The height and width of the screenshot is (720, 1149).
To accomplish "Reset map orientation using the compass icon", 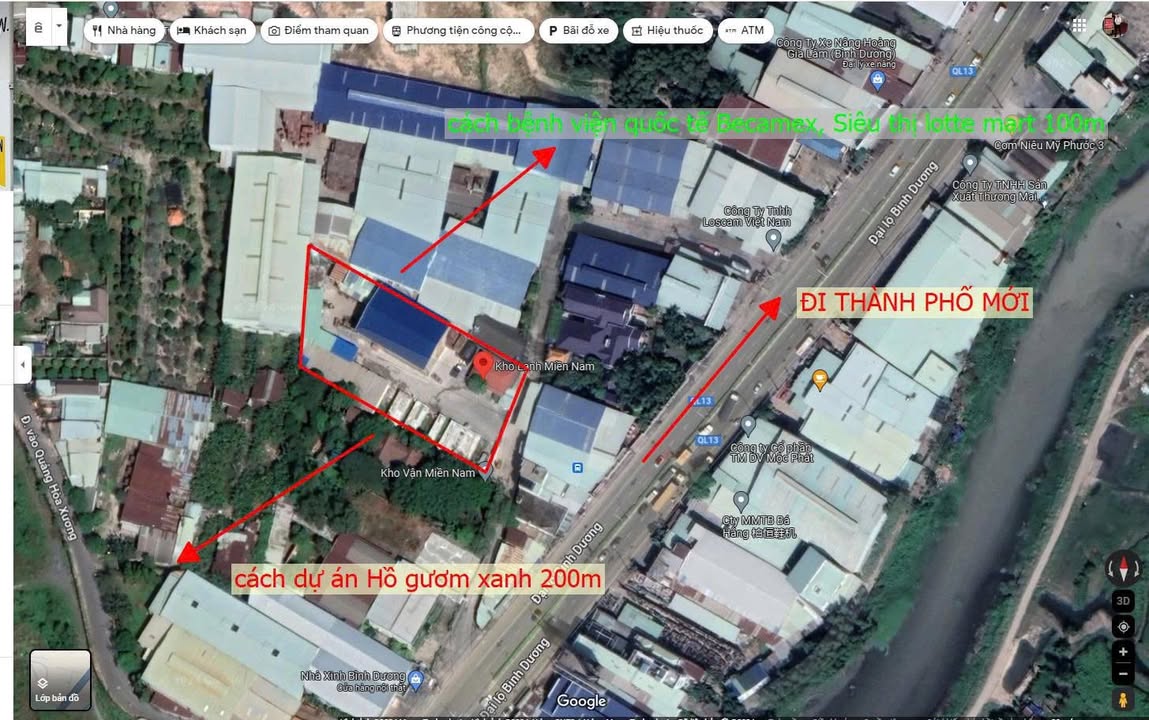I will (x=1124, y=568).
